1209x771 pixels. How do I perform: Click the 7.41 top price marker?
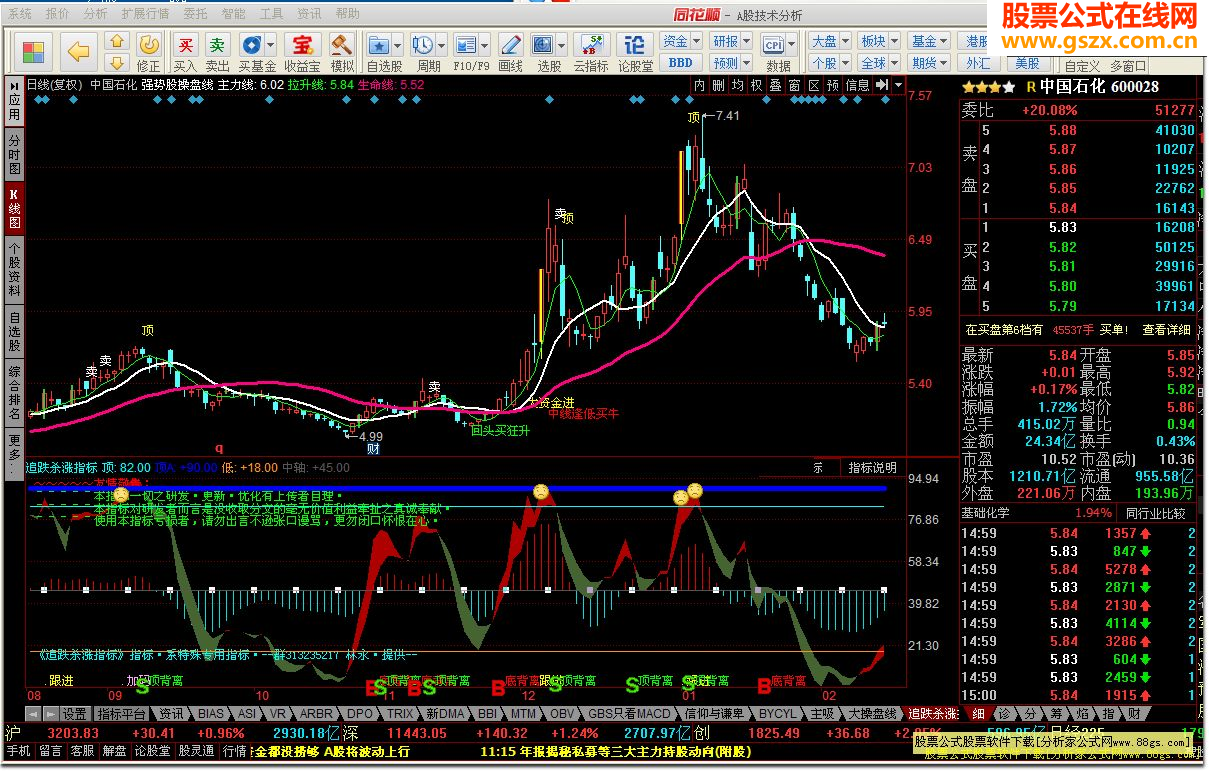point(728,116)
